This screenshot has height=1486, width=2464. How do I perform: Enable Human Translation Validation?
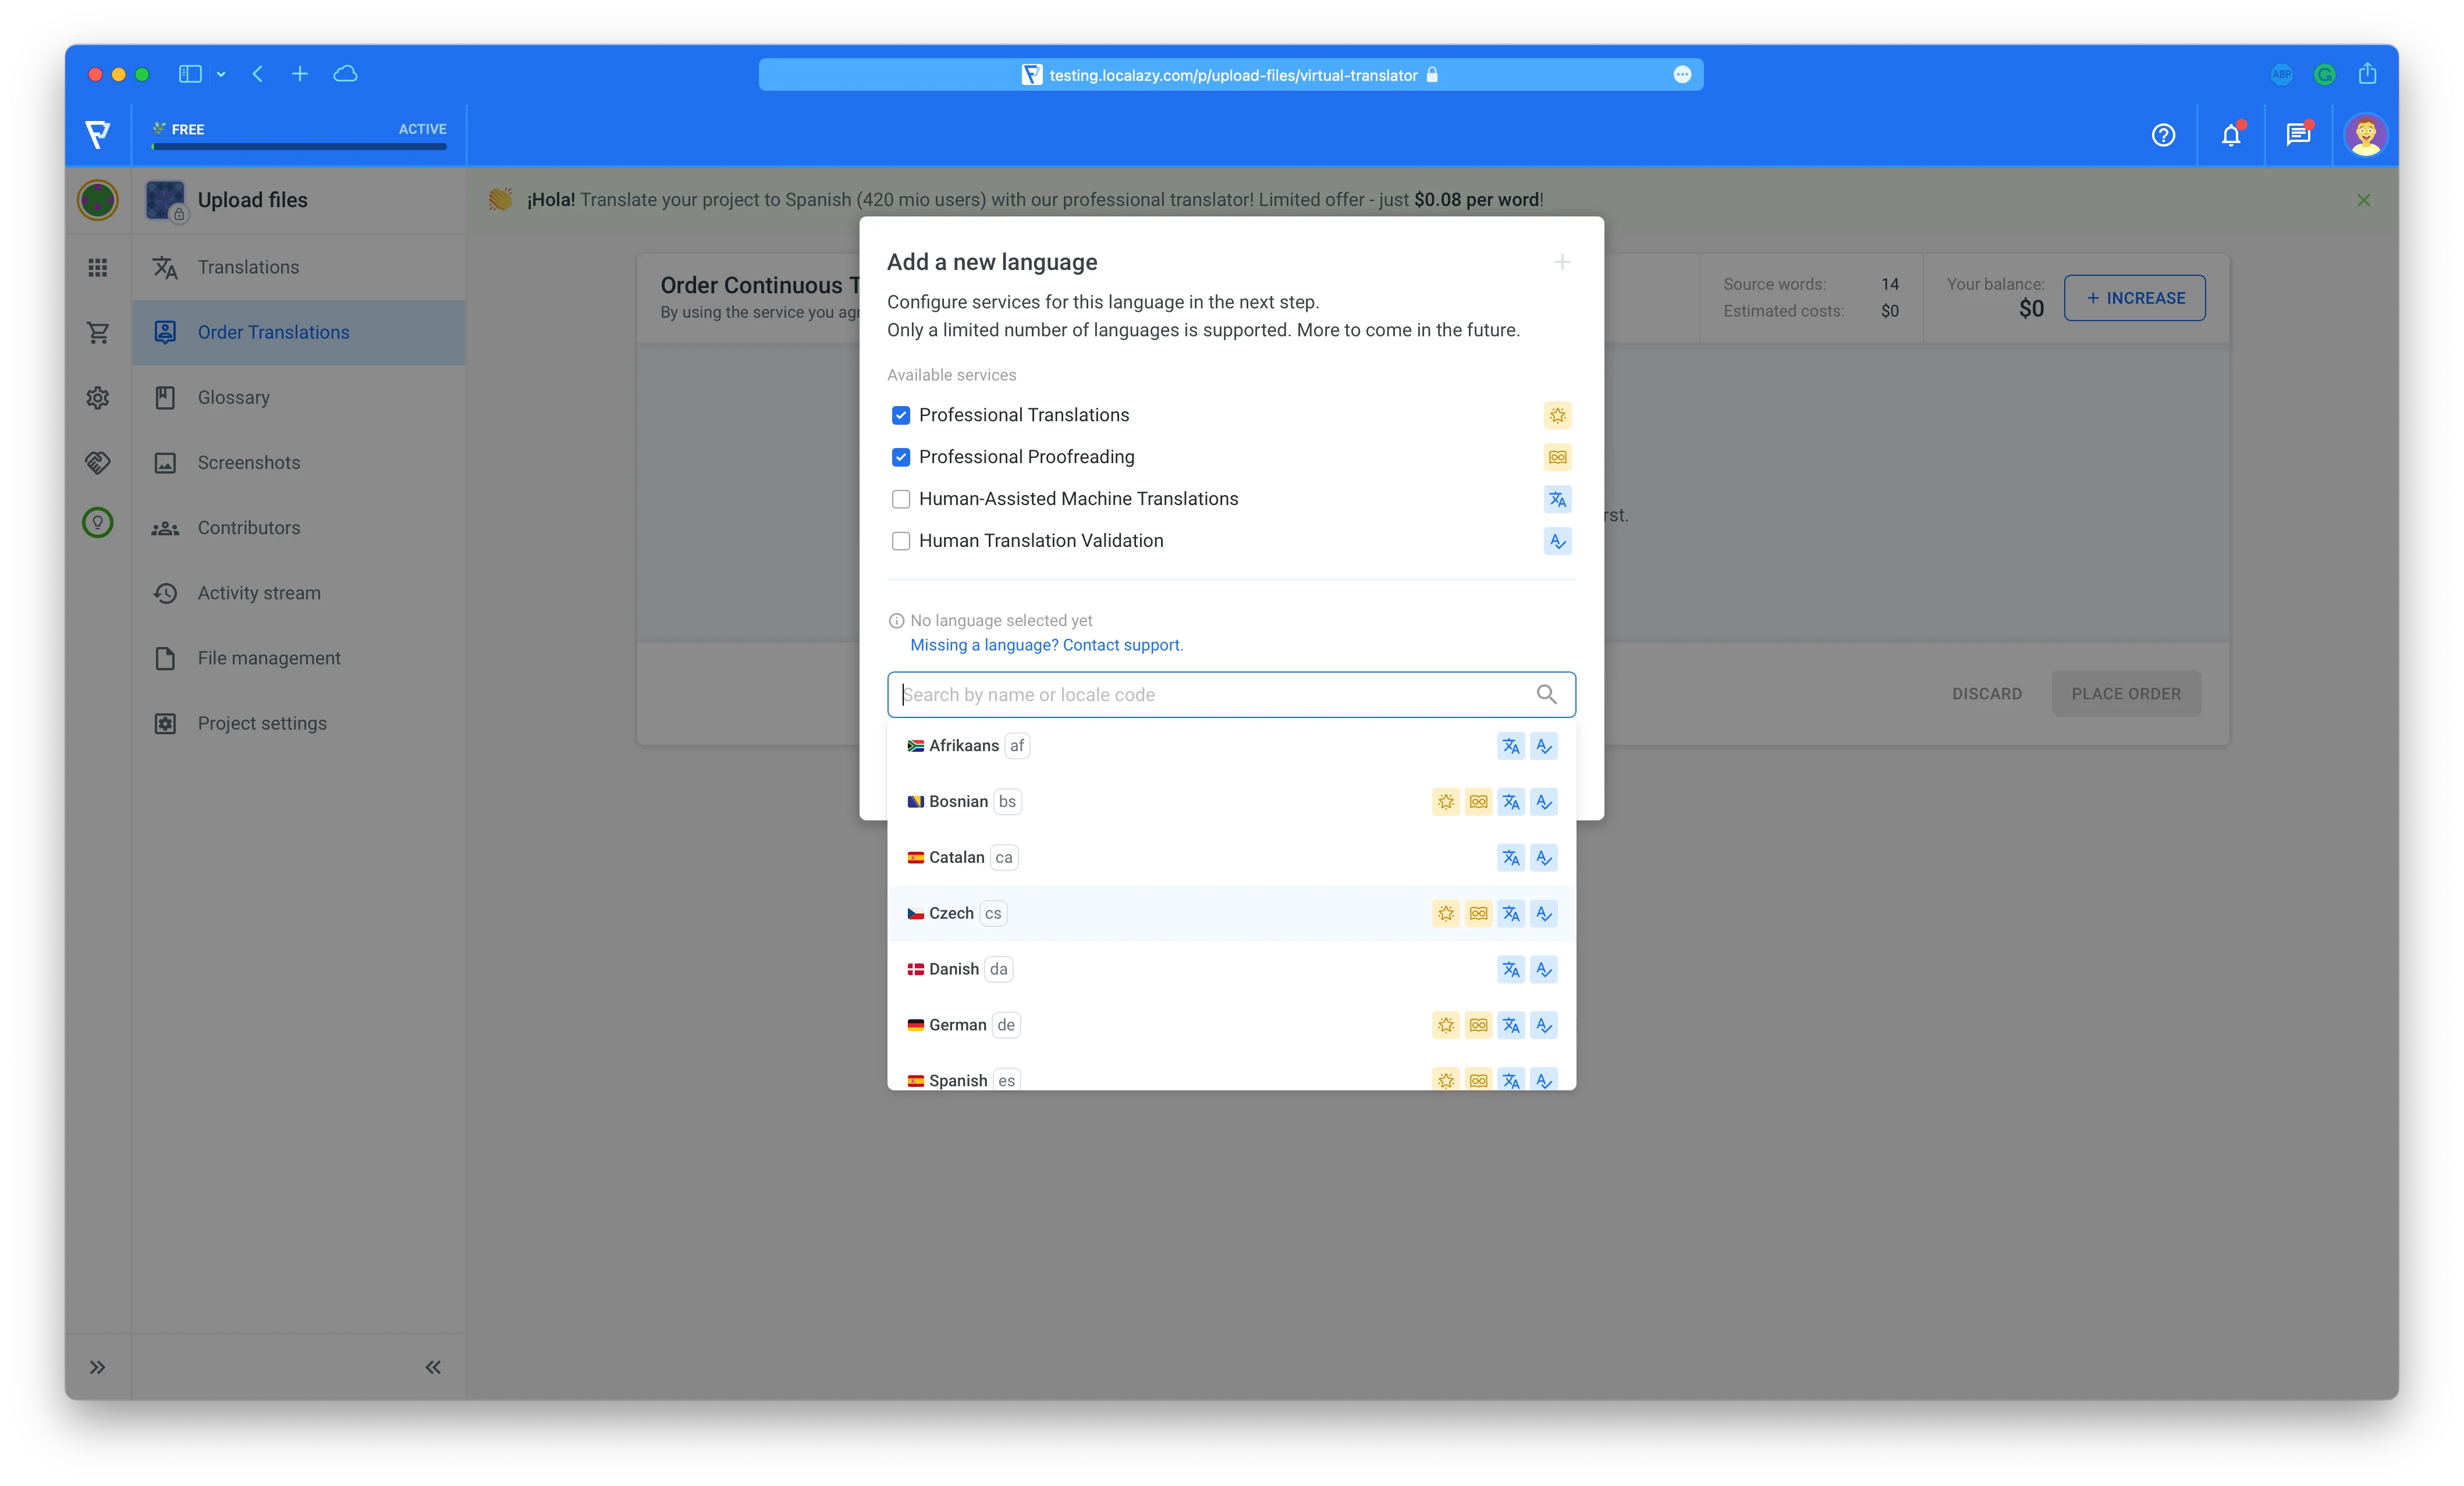point(900,541)
